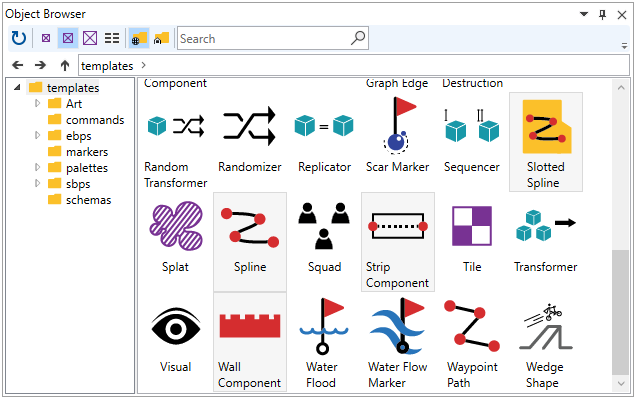Select the palettes folder in tree
Viewport: 635px width, 398px height.
[x=78, y=168]
